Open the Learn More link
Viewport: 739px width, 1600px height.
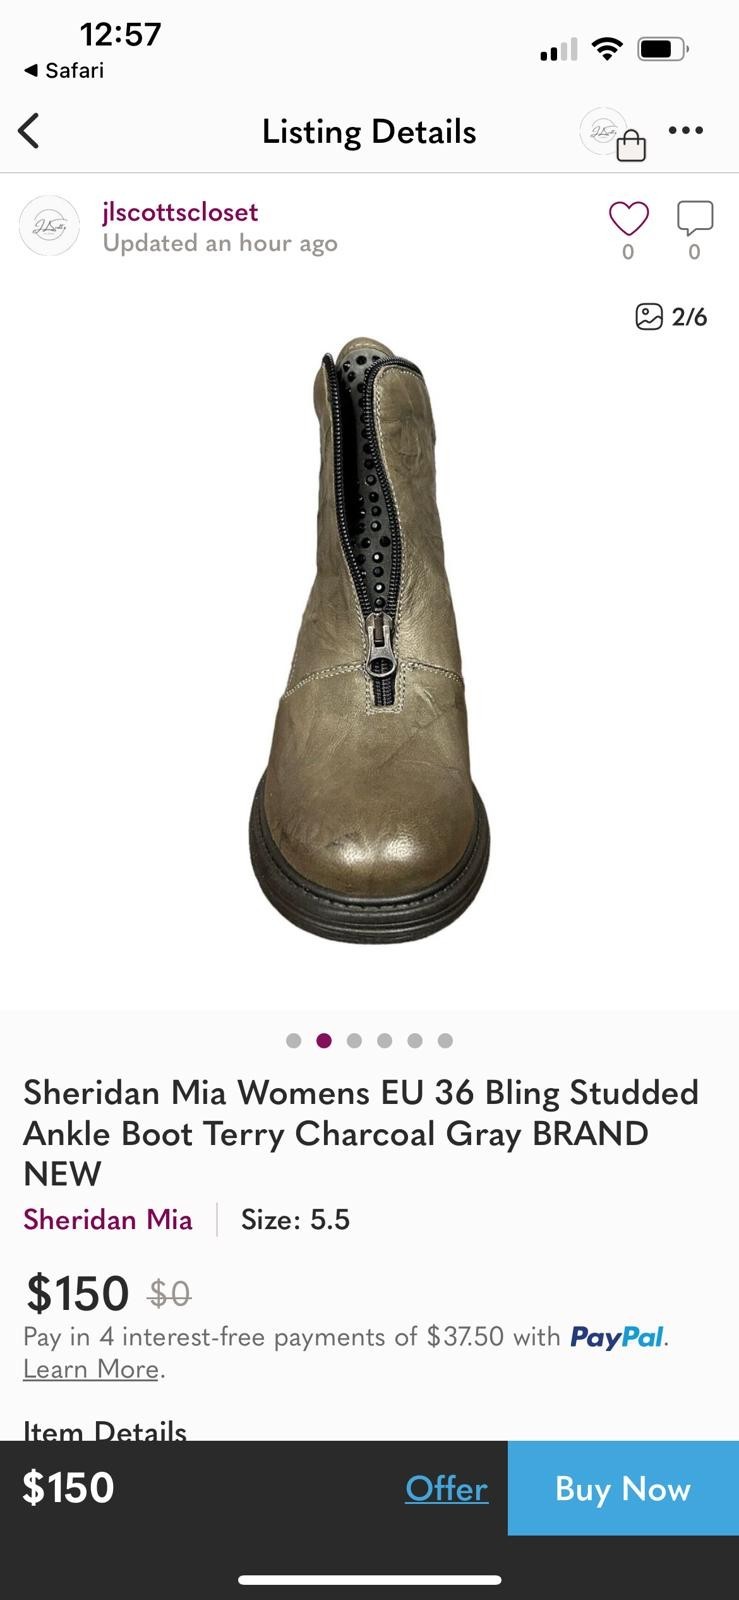(91, 1369)
